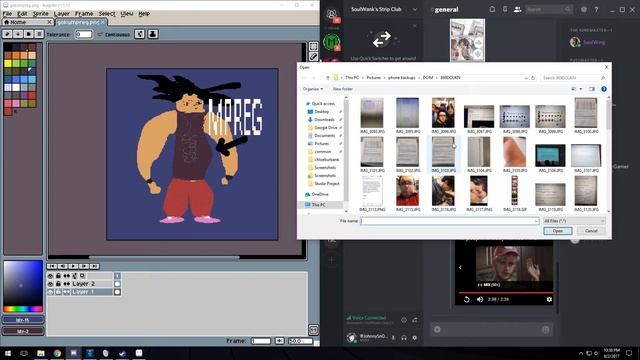
Task: Toggle the lock on Layer 2
Action: 58,284
